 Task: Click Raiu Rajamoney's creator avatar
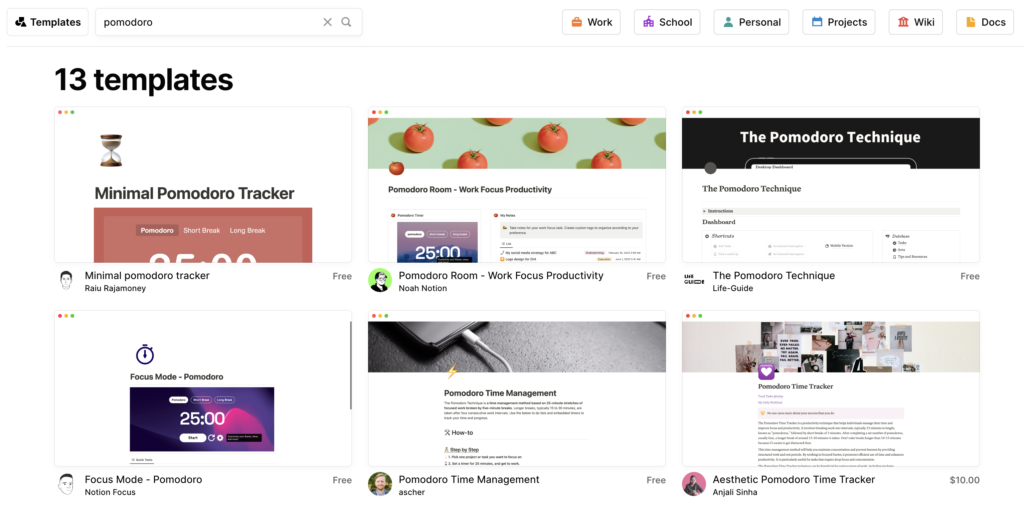click(66, 281)
